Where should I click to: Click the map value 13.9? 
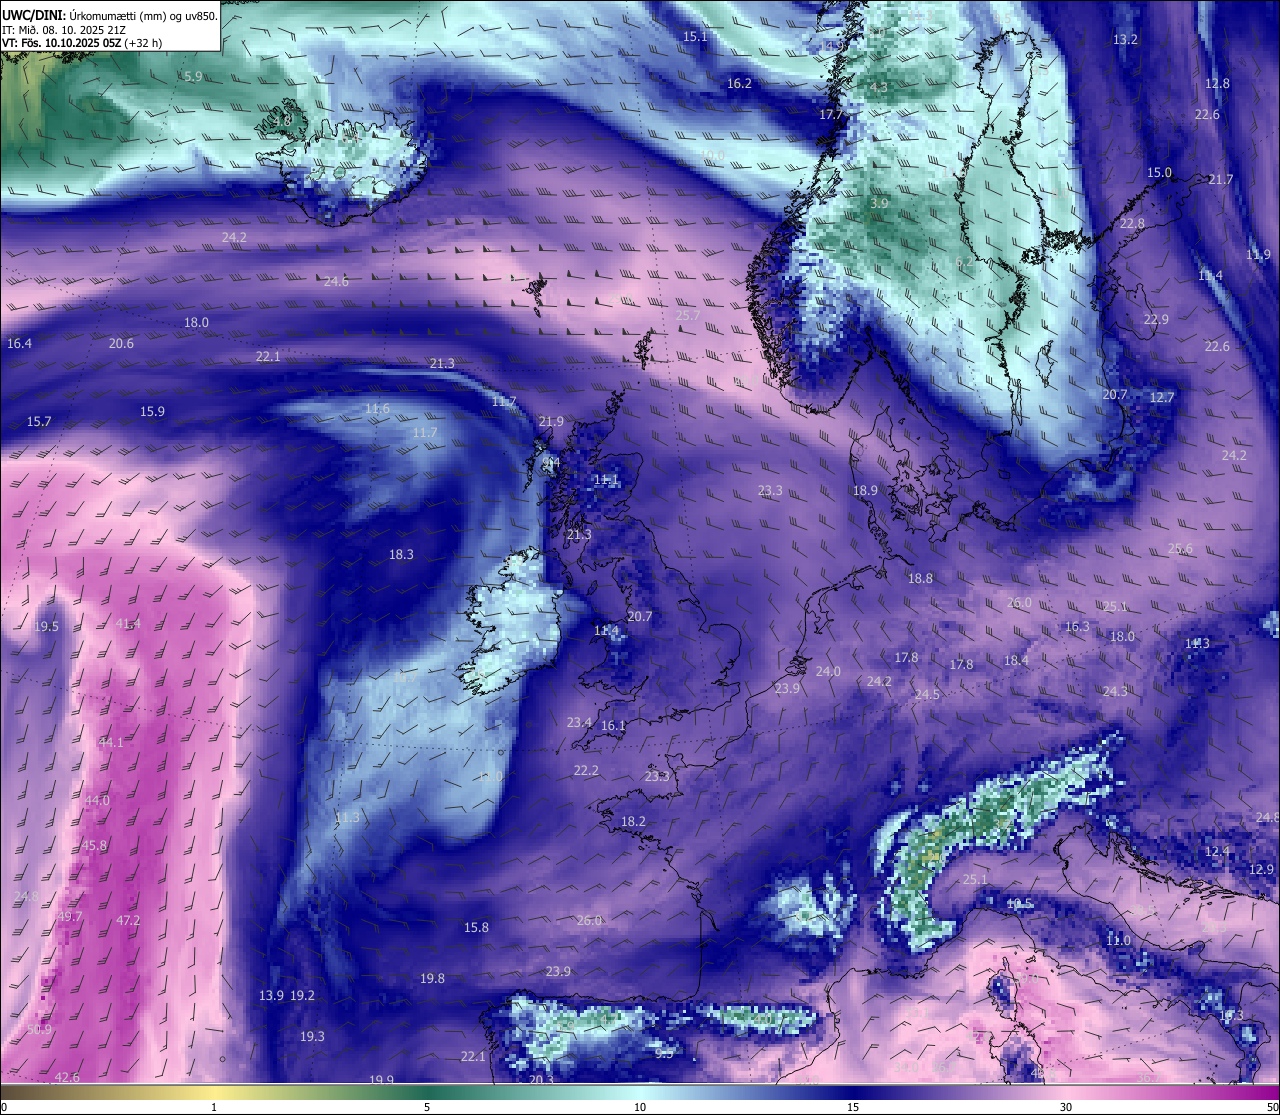(271, 995)
